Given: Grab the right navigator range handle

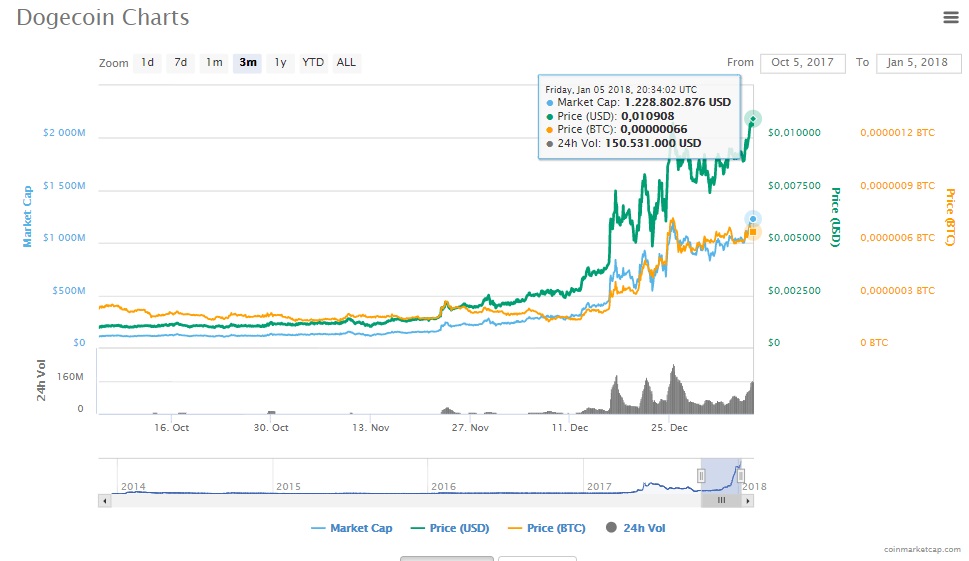Looking at the screenshot, I should (740, 476).
